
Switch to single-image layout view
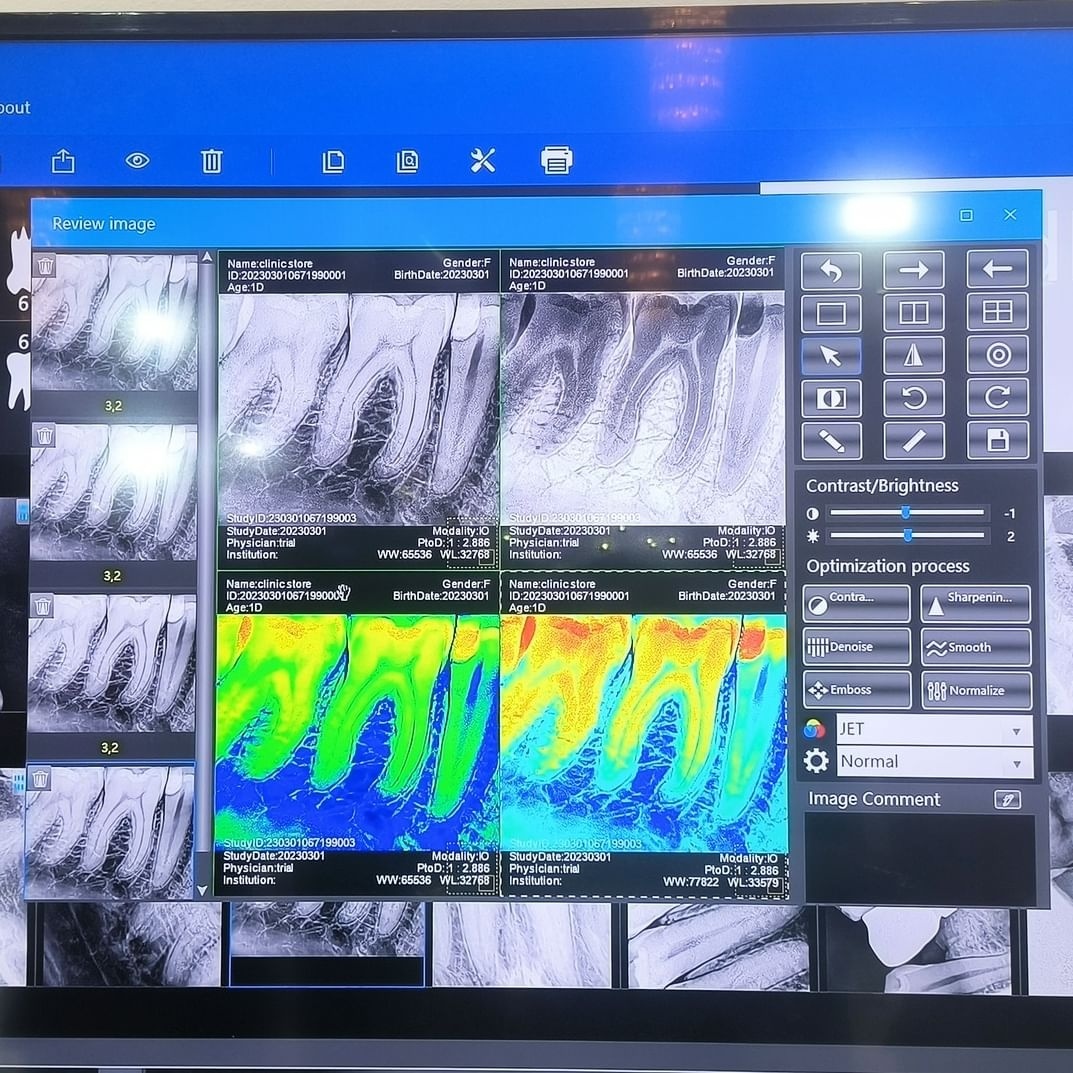coord(831,313)
